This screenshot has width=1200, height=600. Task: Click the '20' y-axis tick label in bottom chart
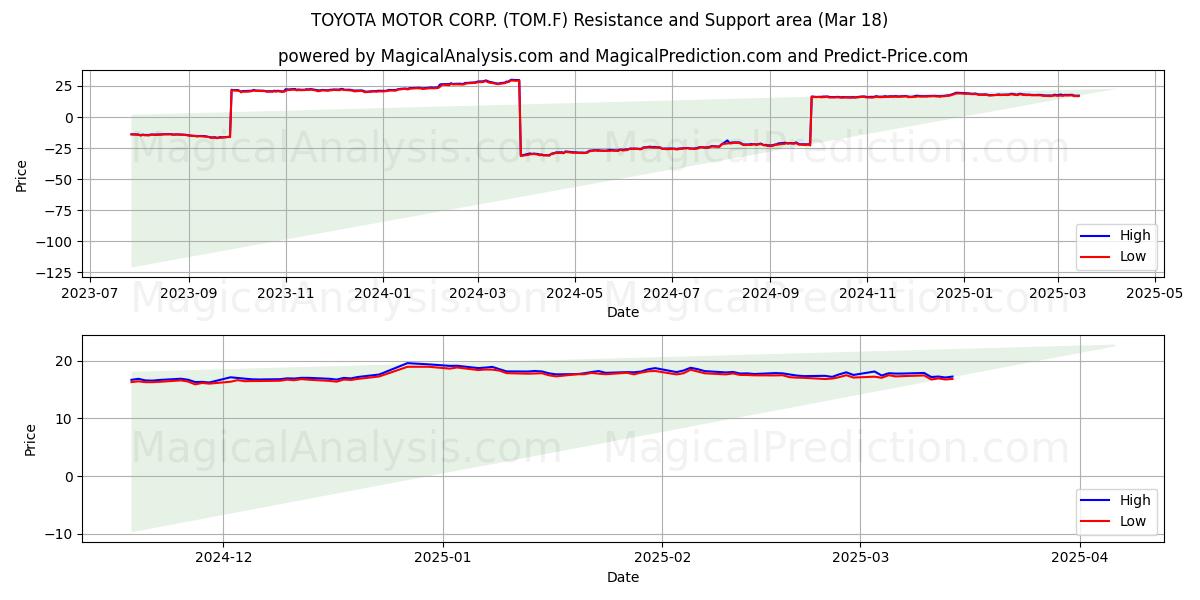point(66,362)
